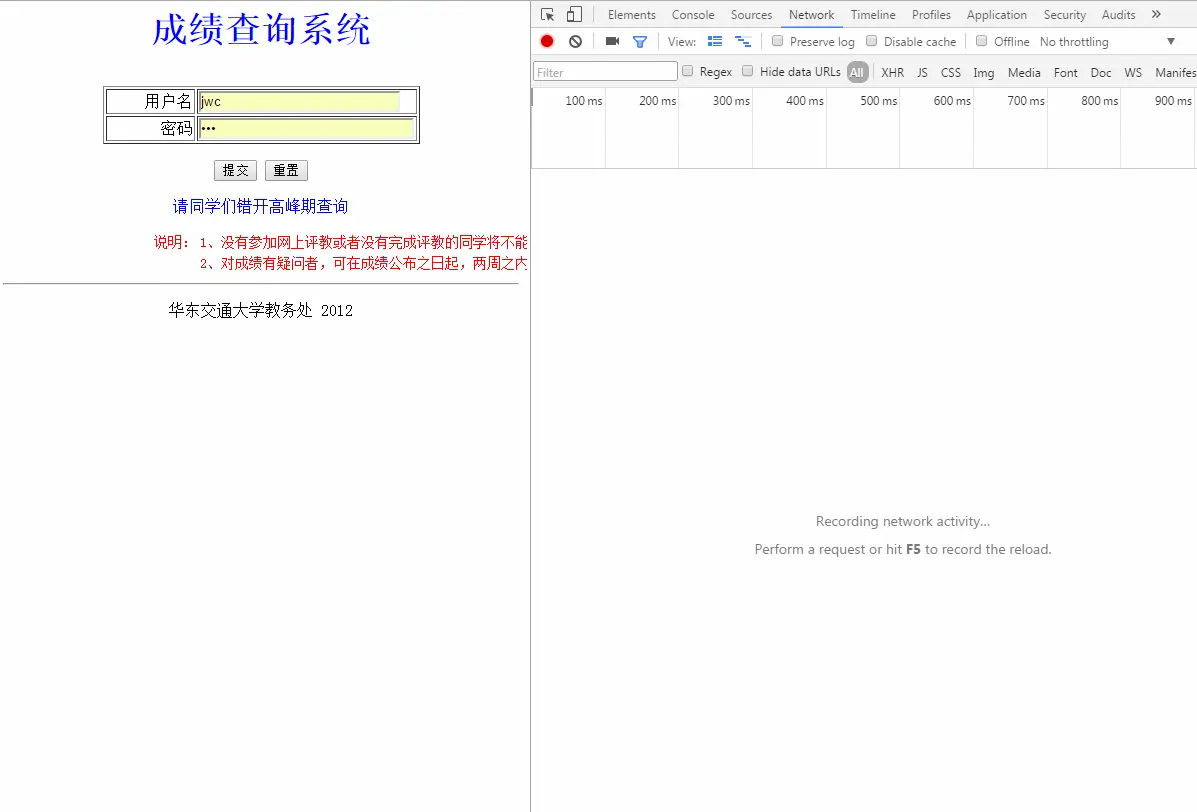Toggle the device toolbar icon
The image size is (1197, 812).
point(573,14)
